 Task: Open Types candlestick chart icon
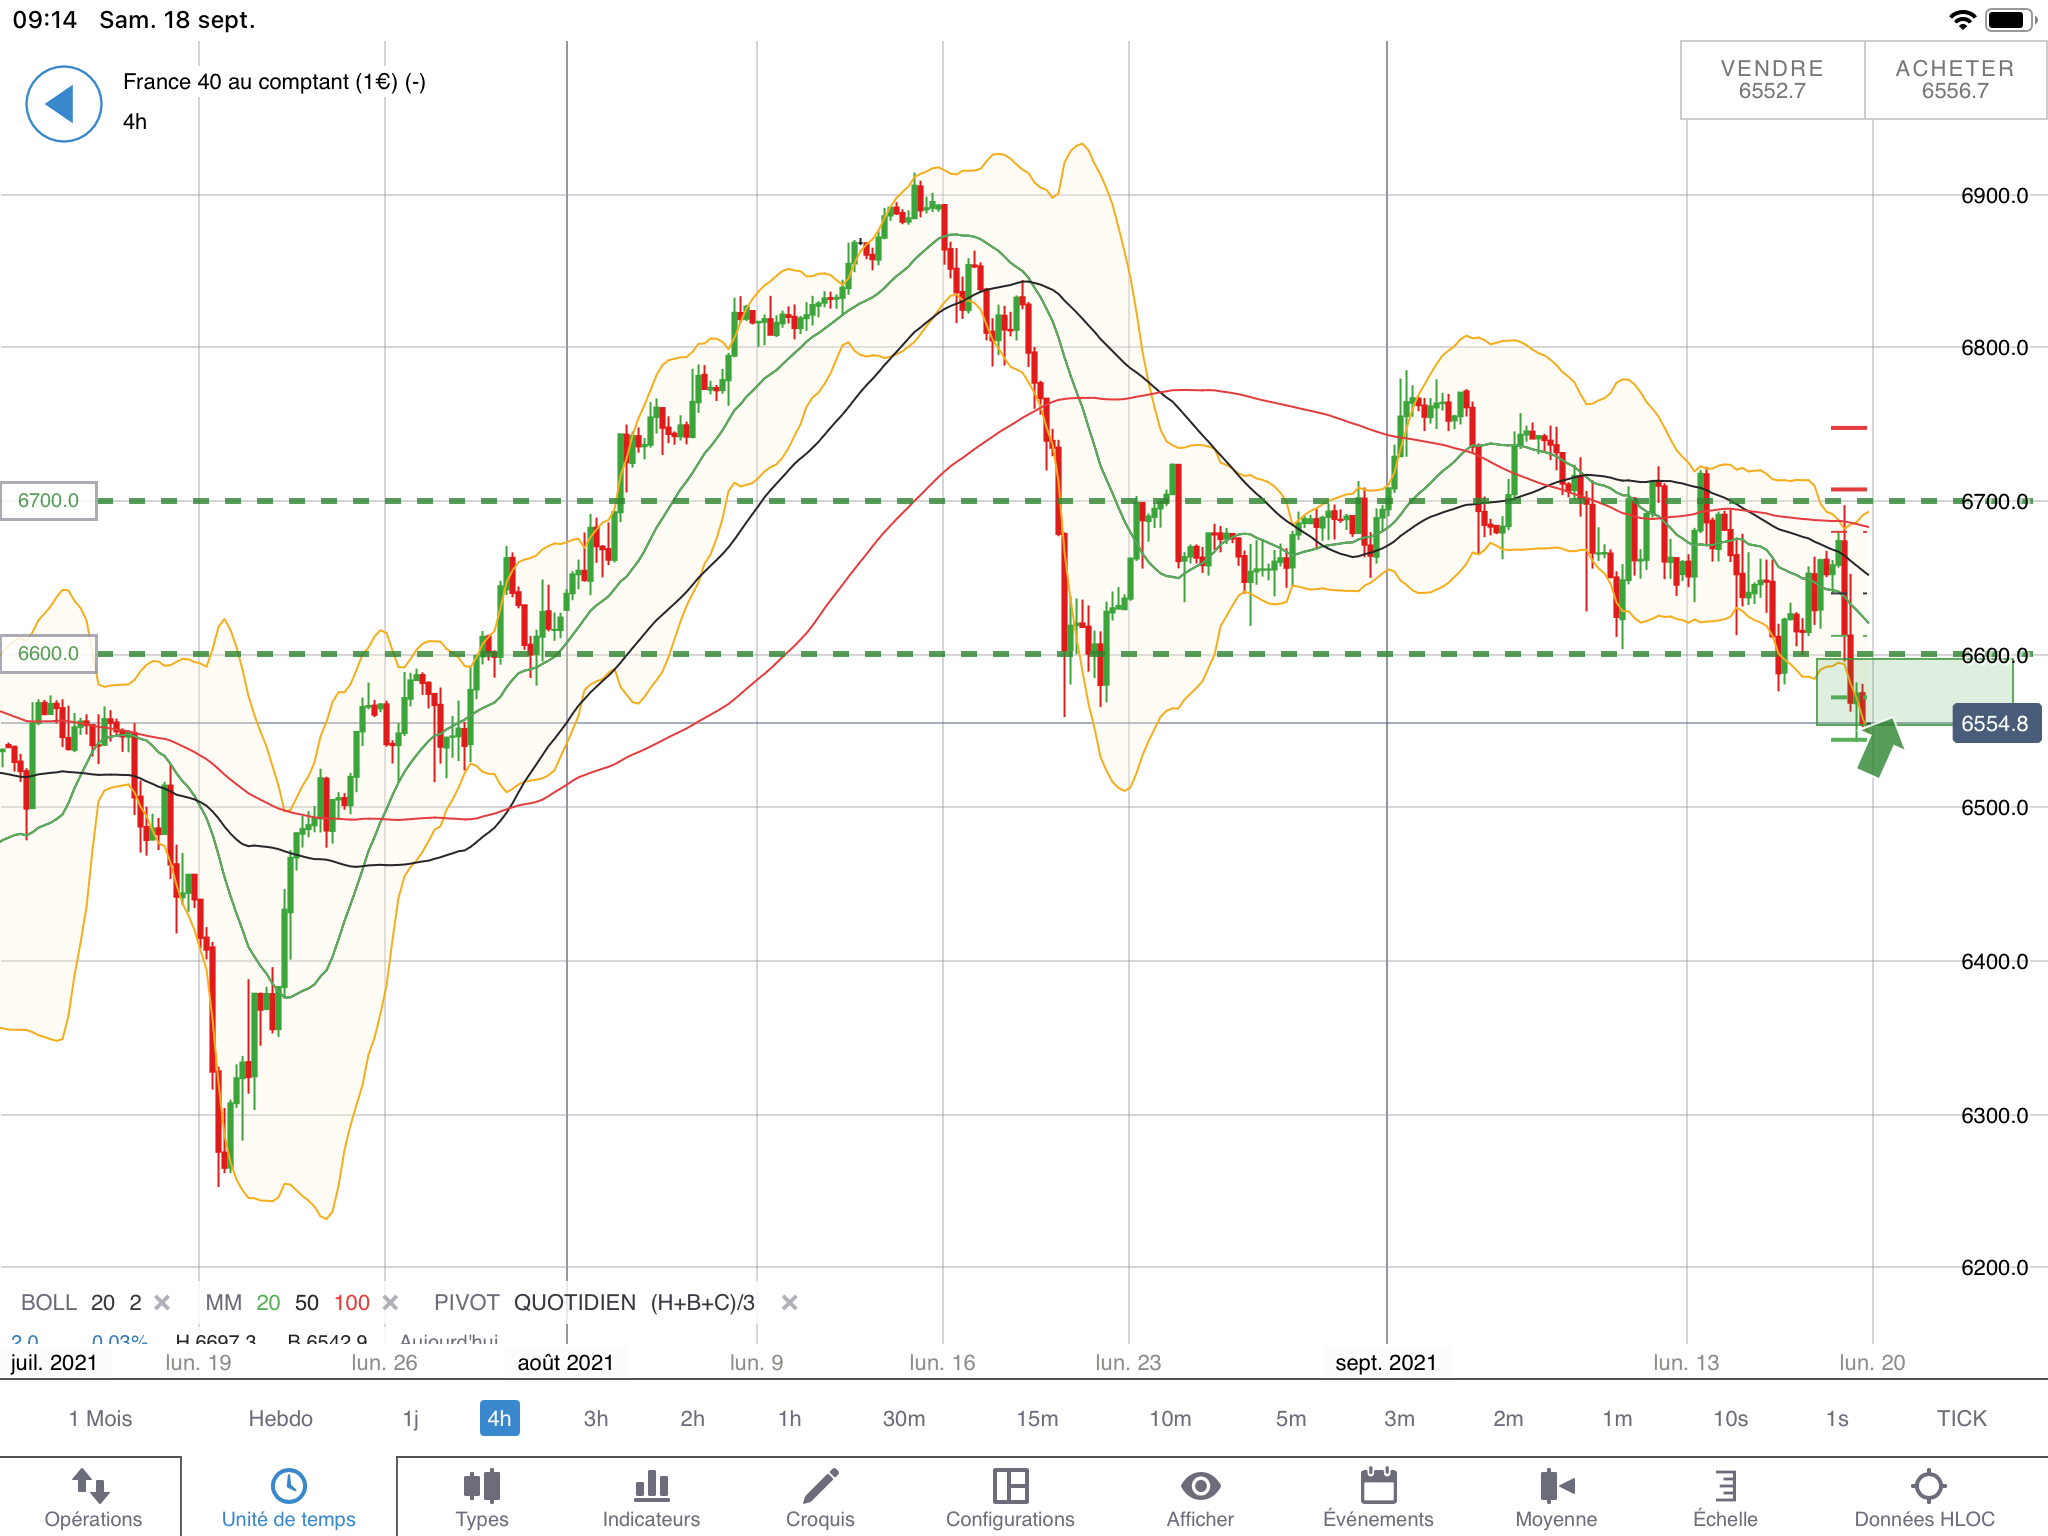482,1486
